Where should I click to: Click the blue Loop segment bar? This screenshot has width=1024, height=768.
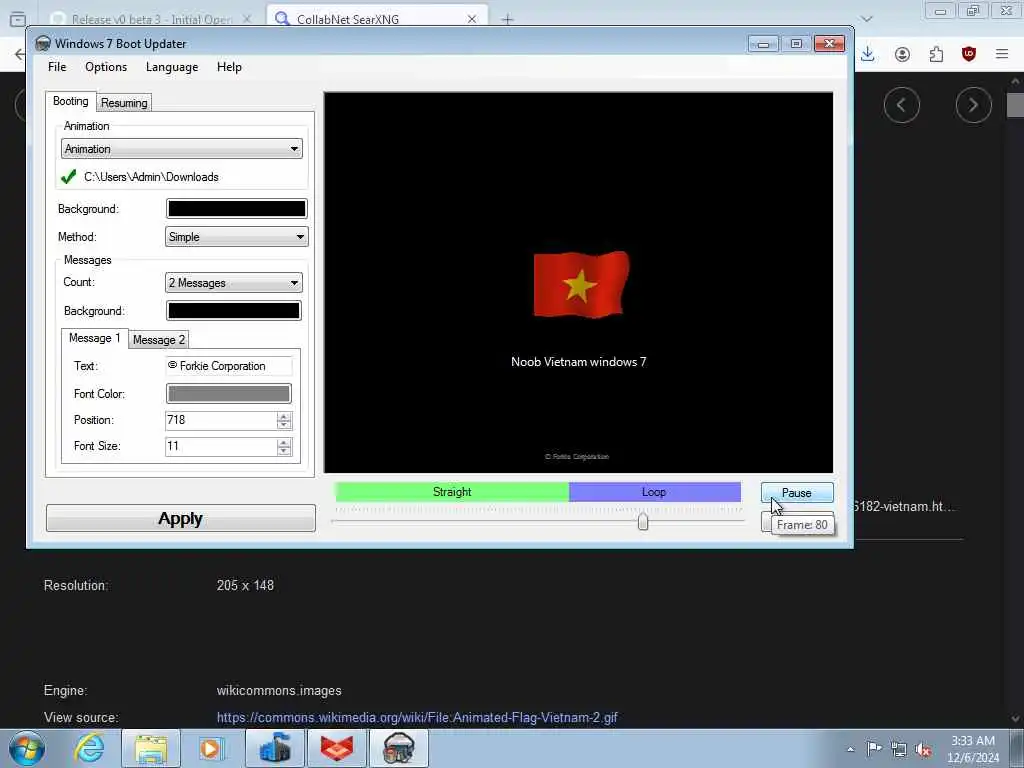654,492
